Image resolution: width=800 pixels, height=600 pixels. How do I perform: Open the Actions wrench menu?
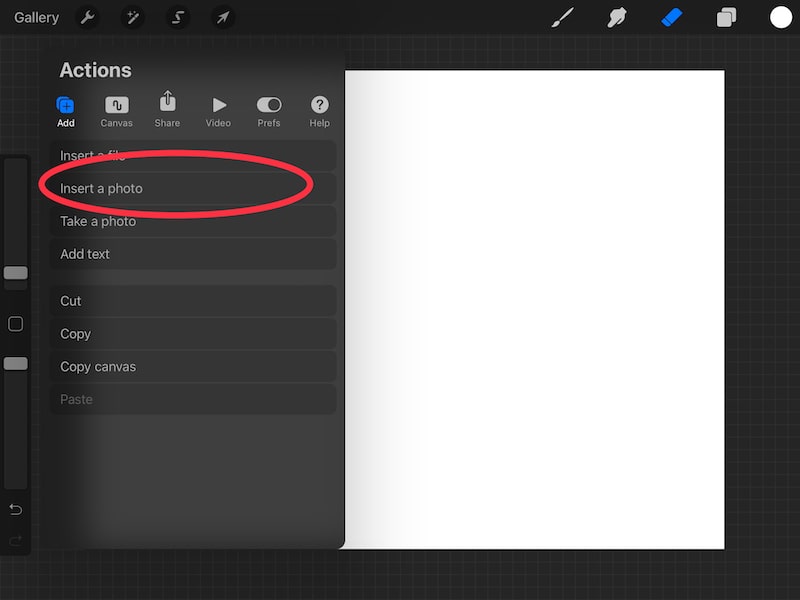tap(87, 17)
